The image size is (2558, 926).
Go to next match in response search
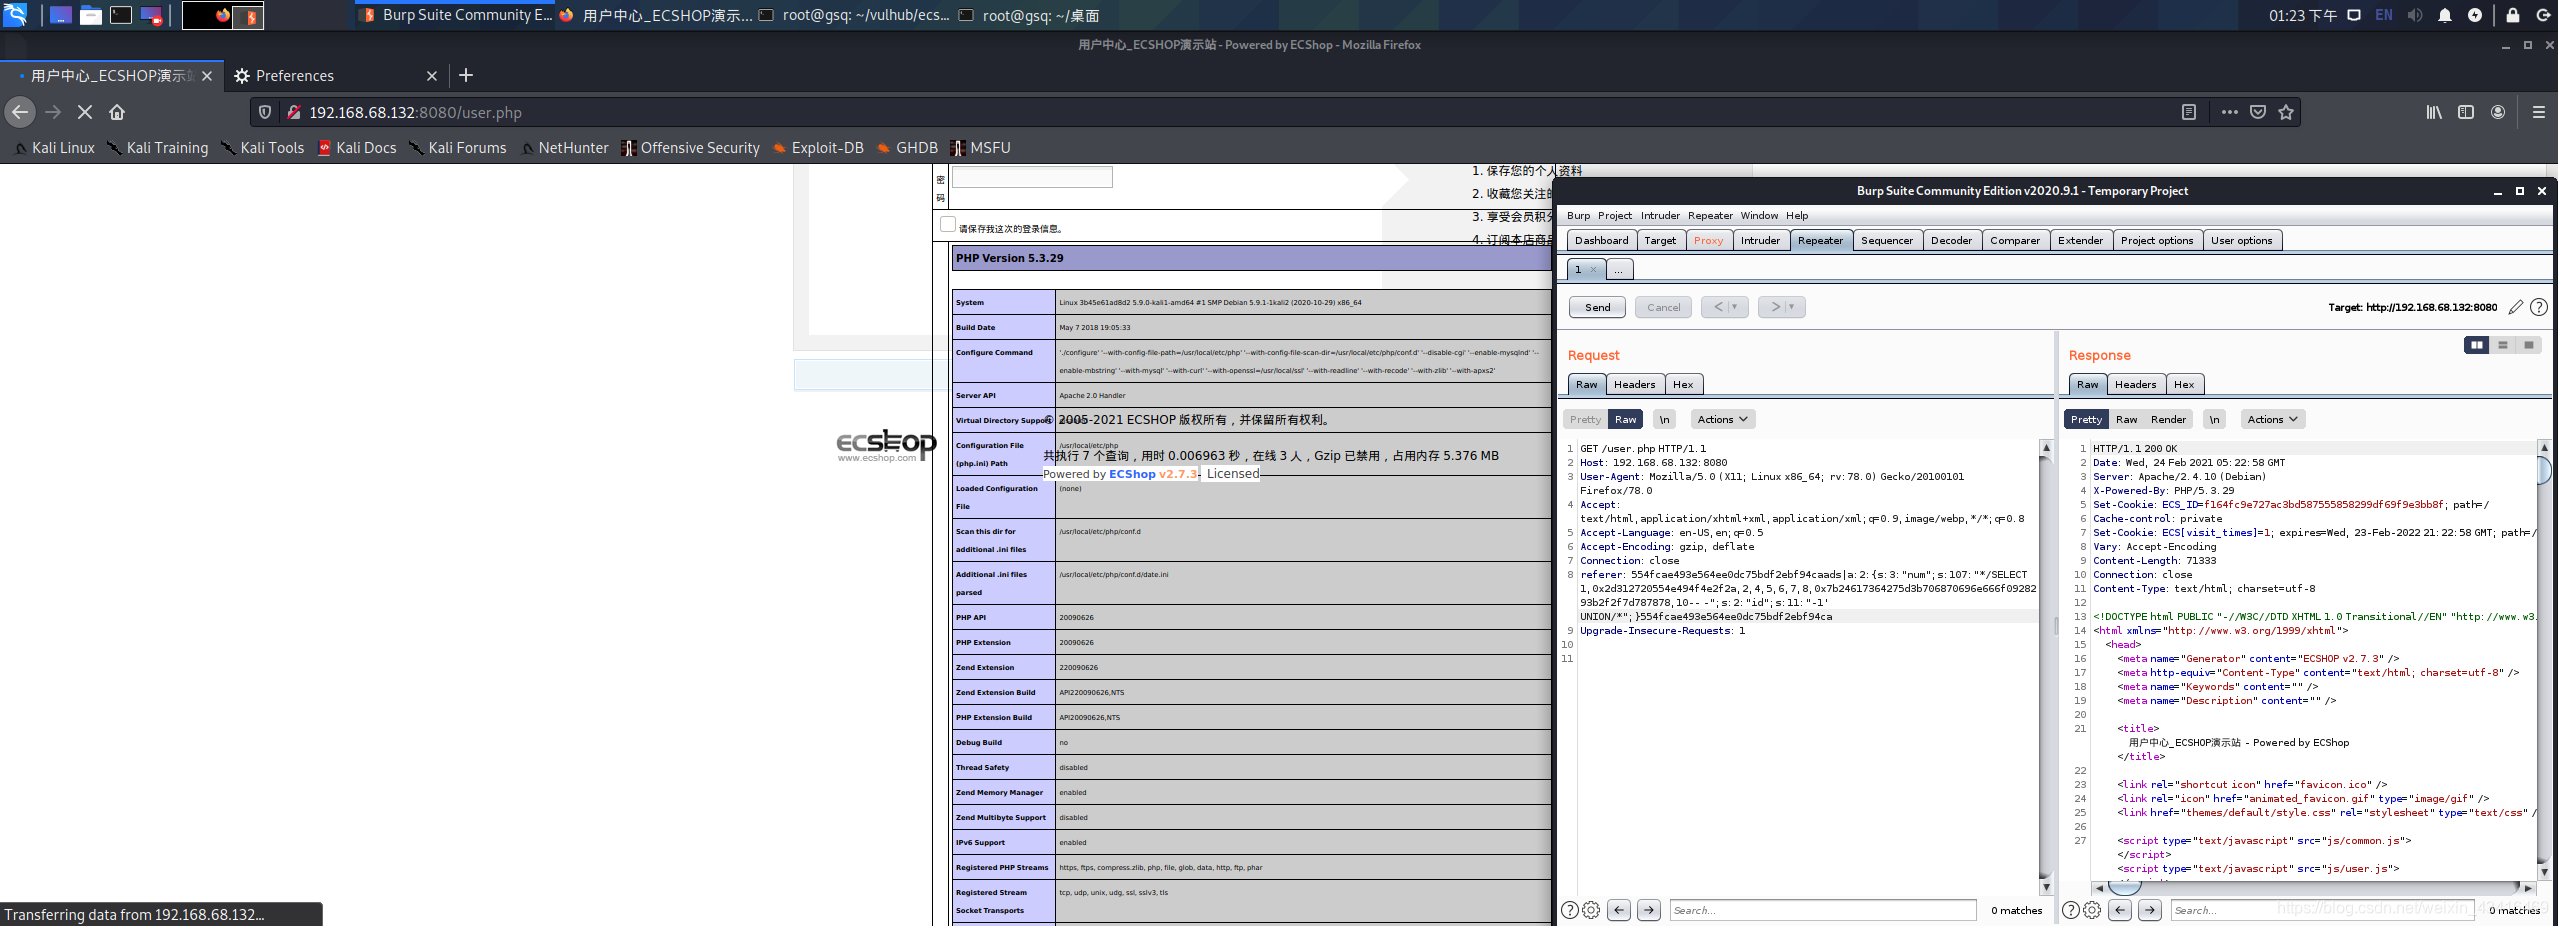point(2150,910)
